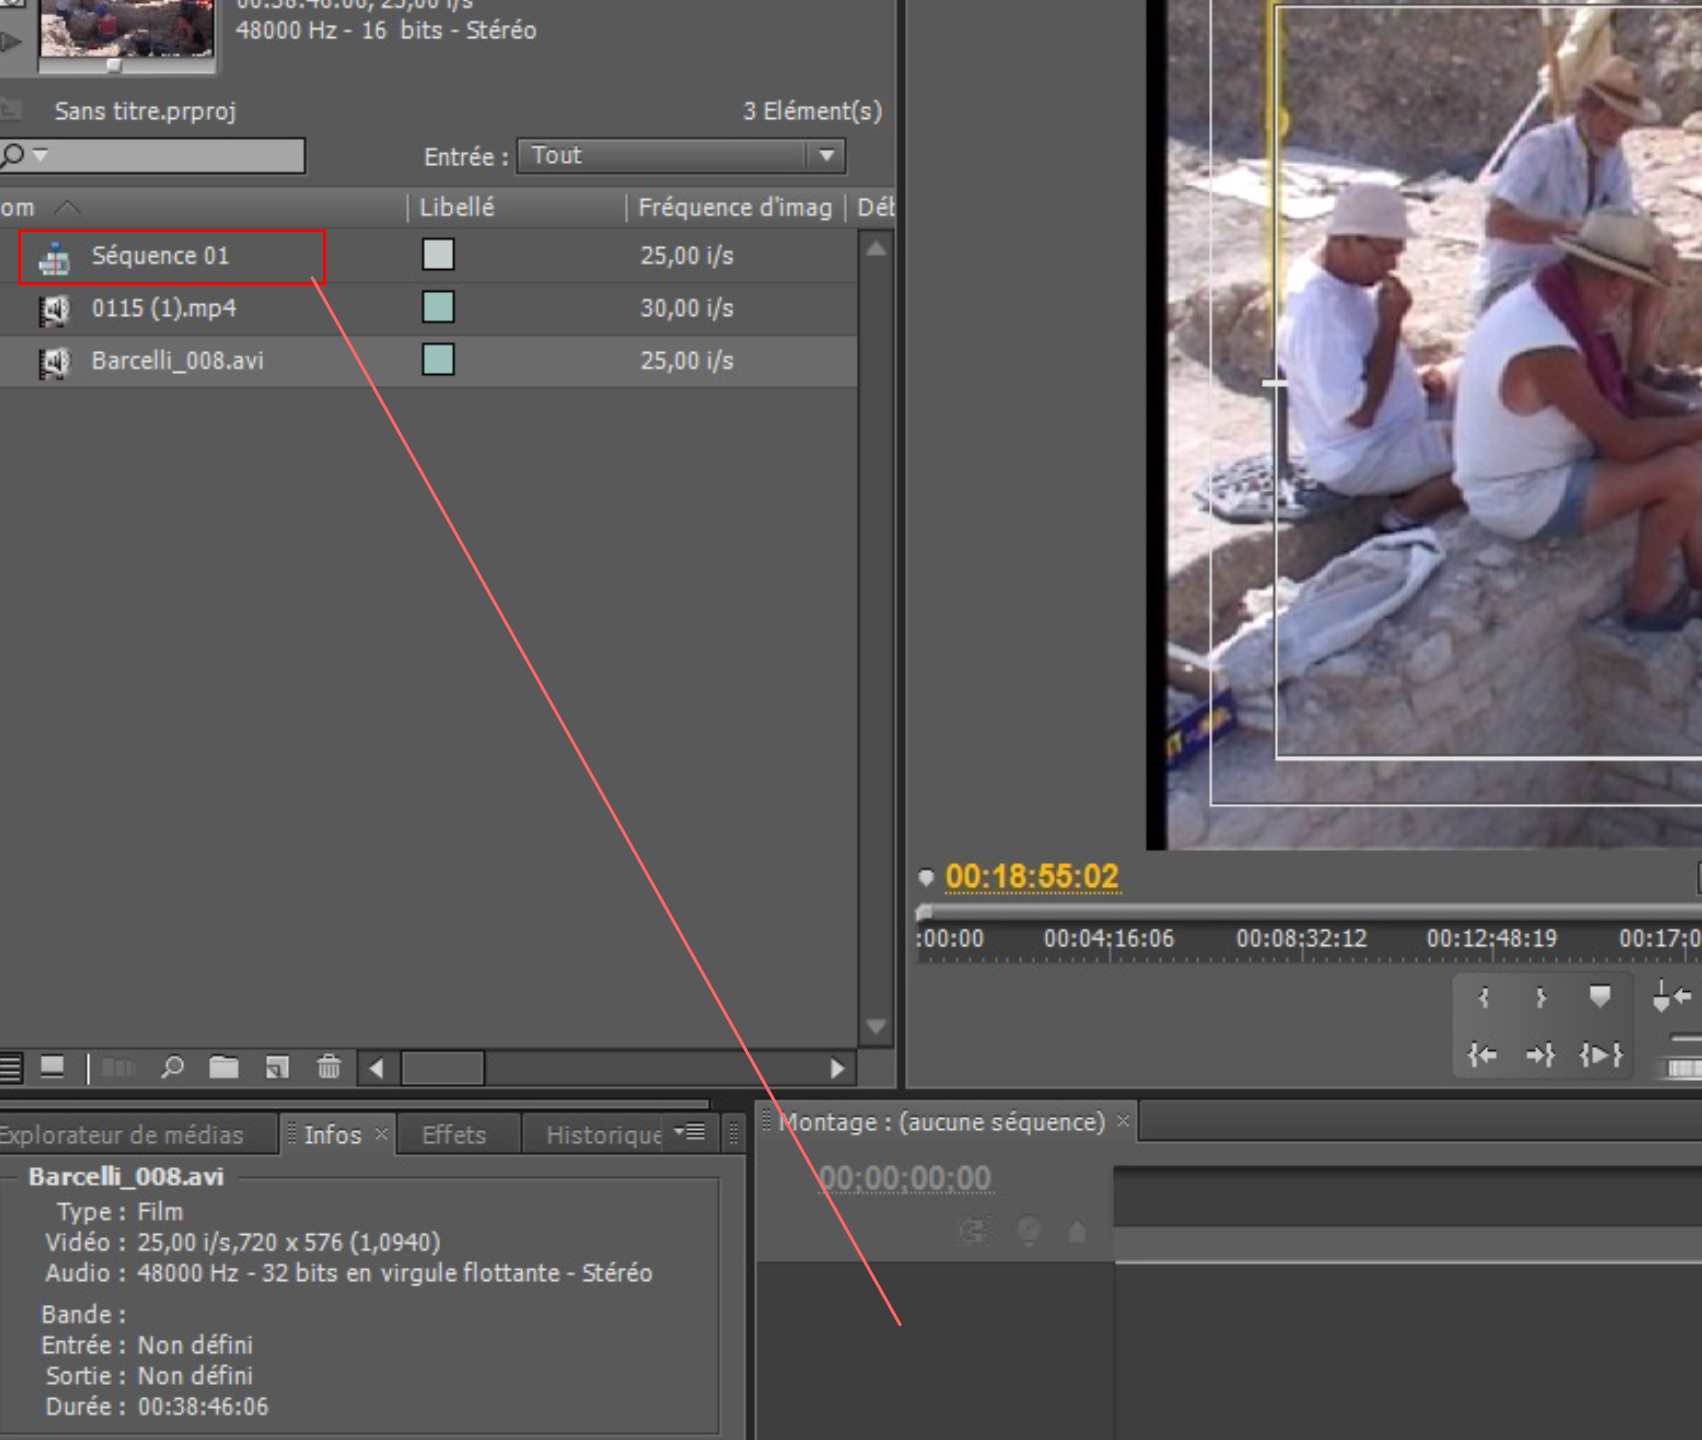The image size is (1702, 1440).
Task: Select Séquence 01 in the project list
Action: [160, 256]
